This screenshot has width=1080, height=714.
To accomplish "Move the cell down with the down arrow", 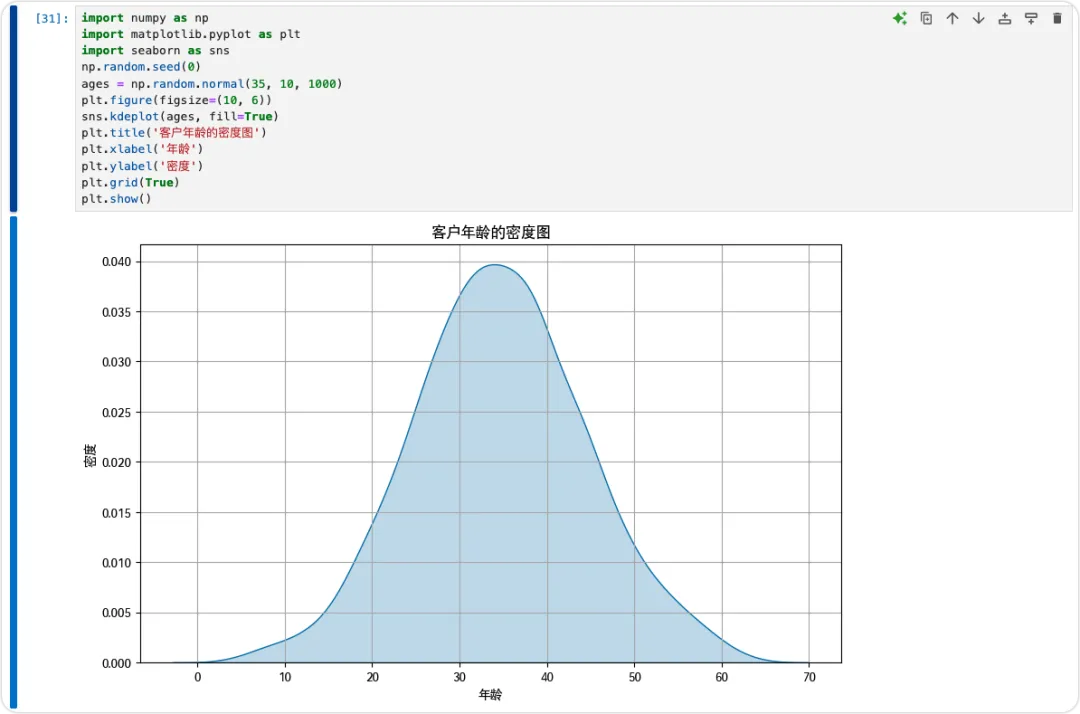I will [x=979, y=19].
